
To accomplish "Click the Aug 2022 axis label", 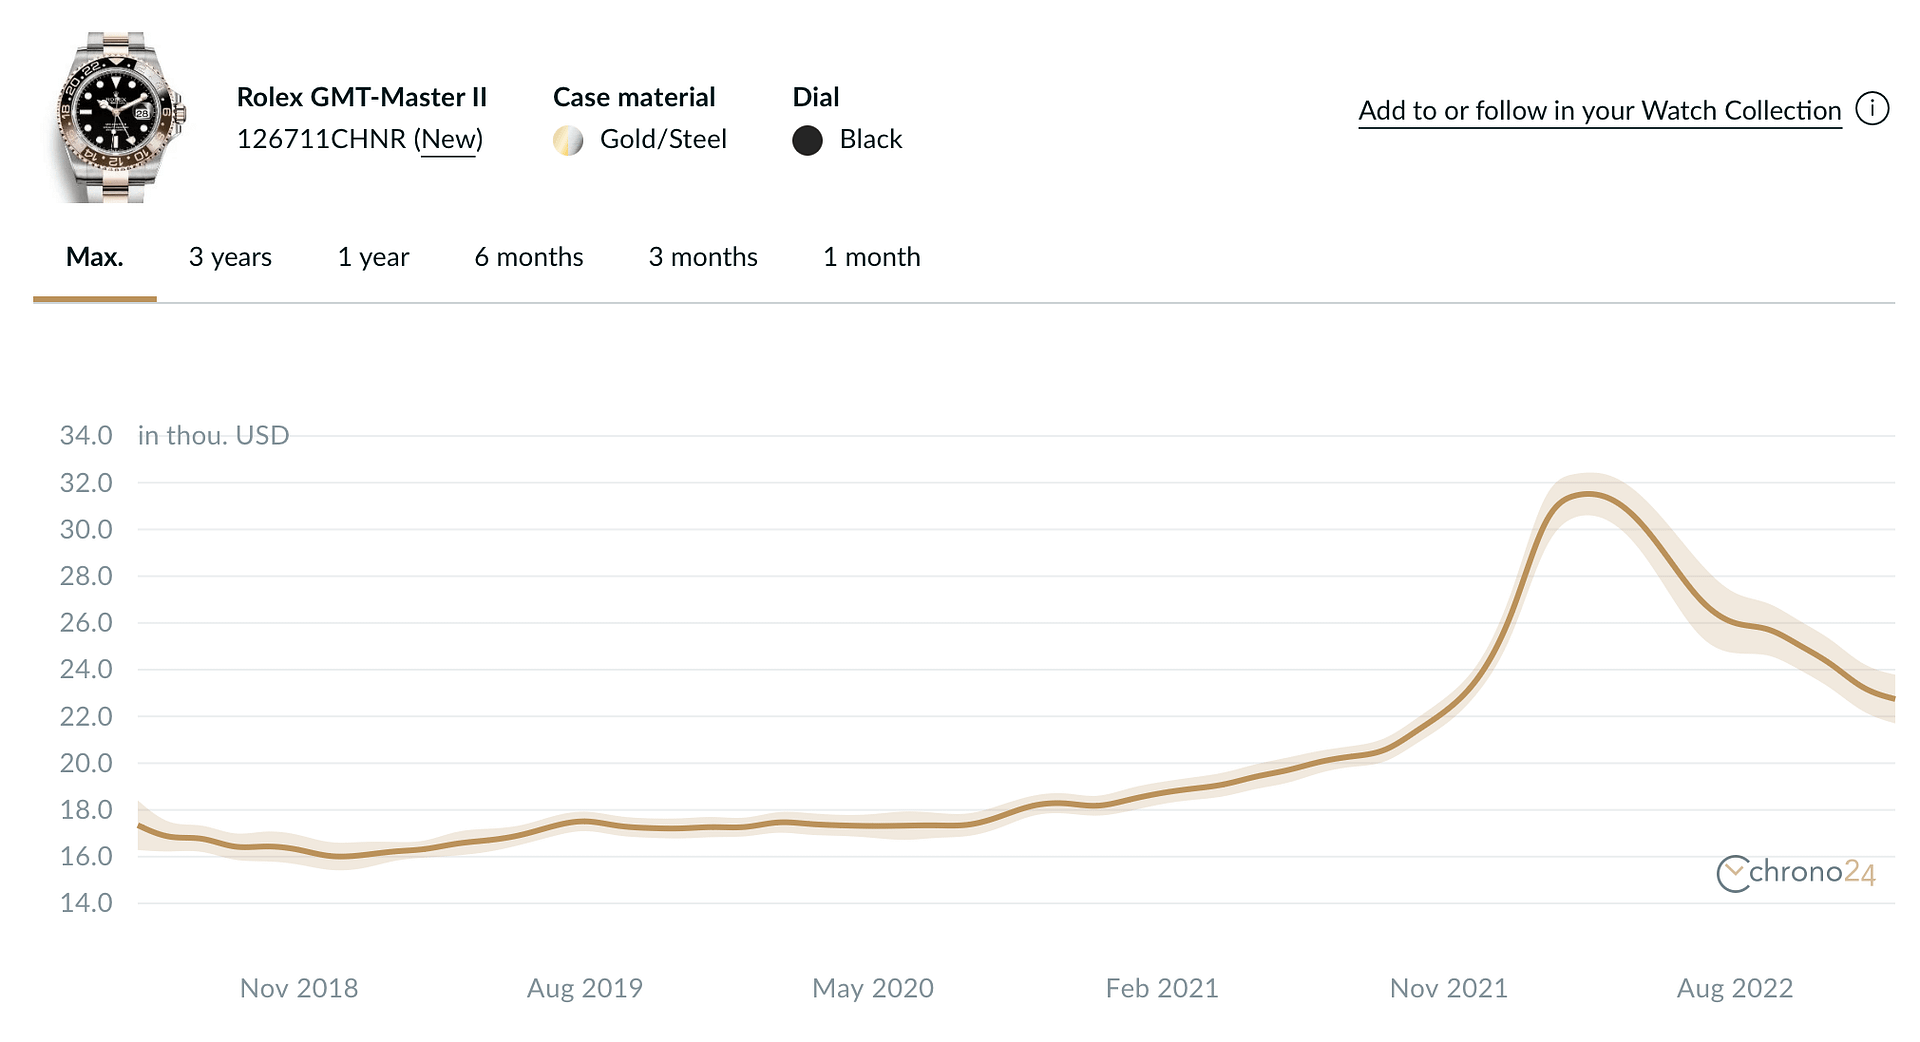I will 1735,988.
